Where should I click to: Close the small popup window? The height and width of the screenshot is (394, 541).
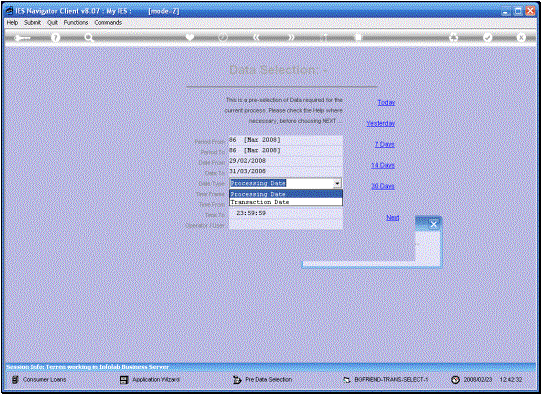[x=434, y=224]
